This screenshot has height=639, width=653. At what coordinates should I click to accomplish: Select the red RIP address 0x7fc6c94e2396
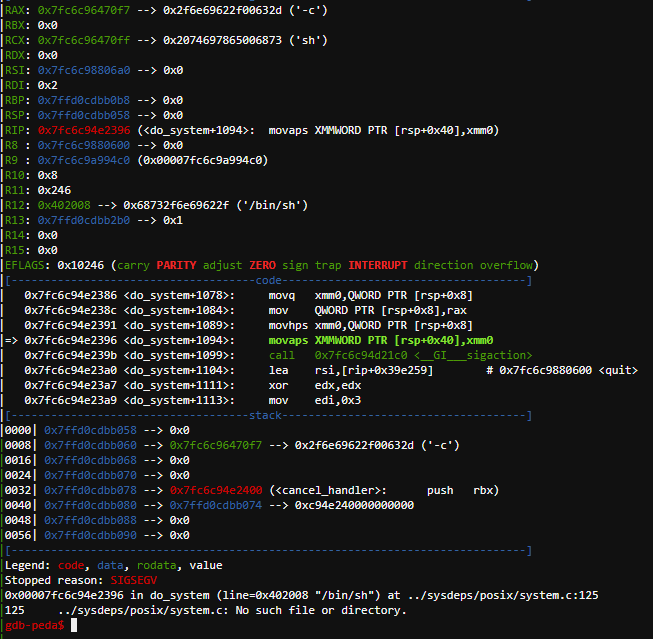[84, 130]
